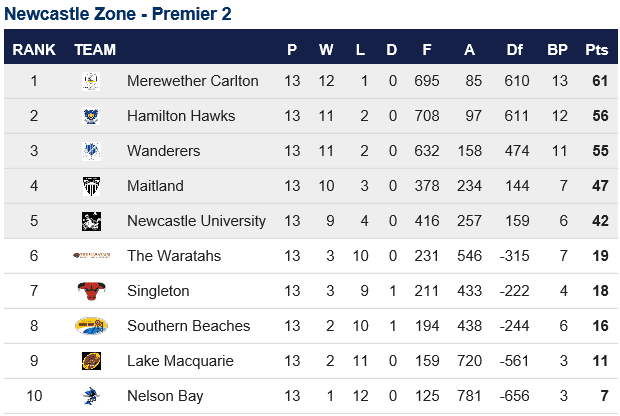Click the Newcastle Zone - Premier 2 heading
620x416 pixels.
tap(118, 14)
